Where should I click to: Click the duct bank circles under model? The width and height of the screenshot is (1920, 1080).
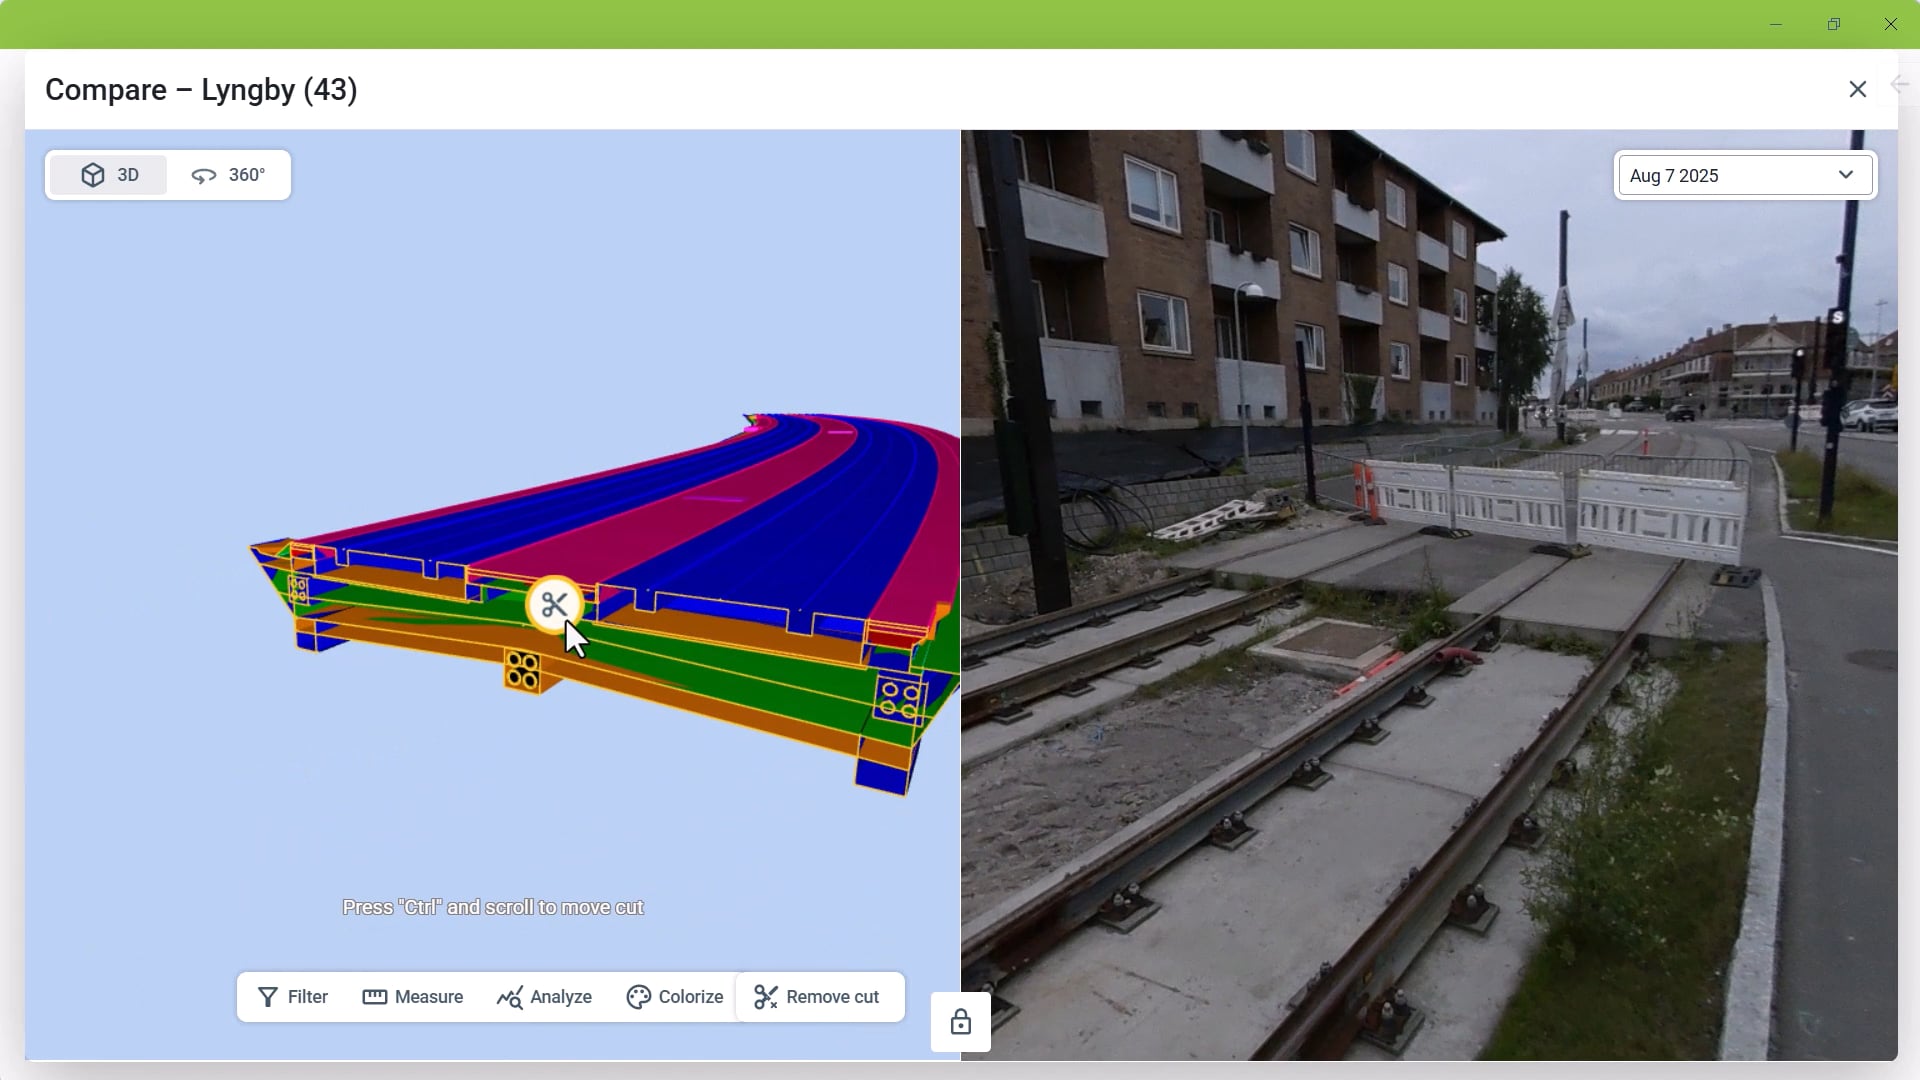[522, 670]
